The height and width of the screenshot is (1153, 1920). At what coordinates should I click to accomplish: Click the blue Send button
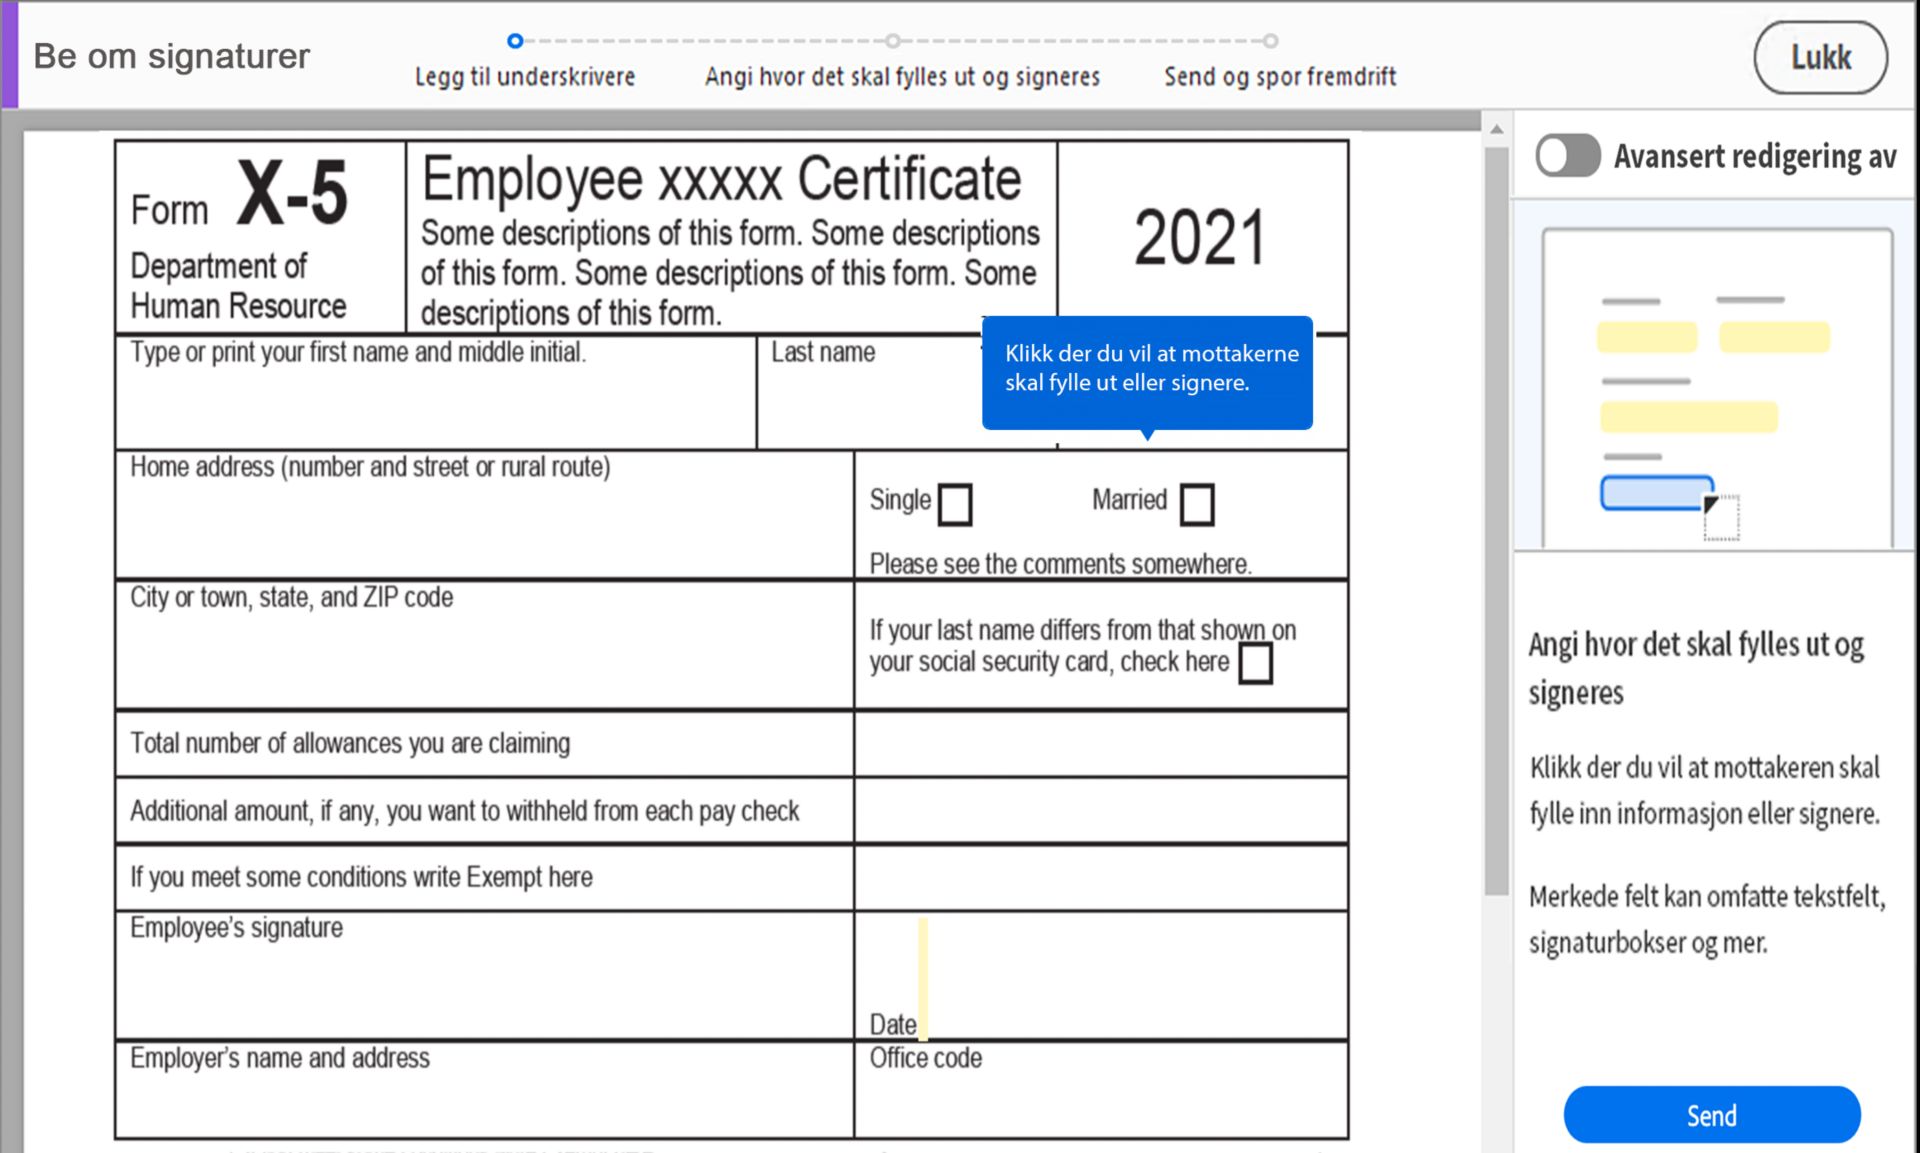point(1711,1115)
